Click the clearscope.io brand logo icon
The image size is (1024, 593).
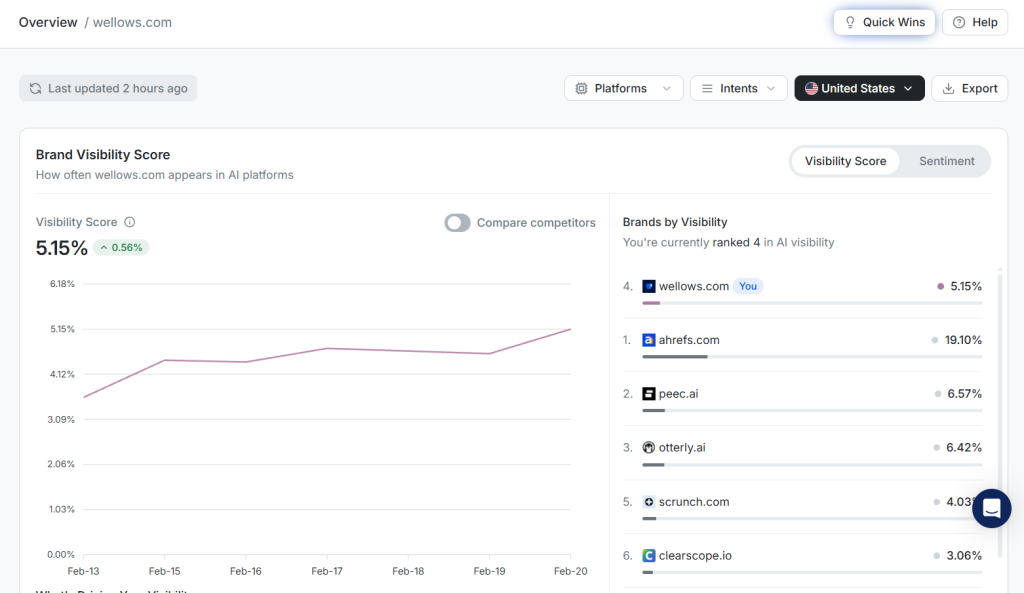(x=649, y=556)
